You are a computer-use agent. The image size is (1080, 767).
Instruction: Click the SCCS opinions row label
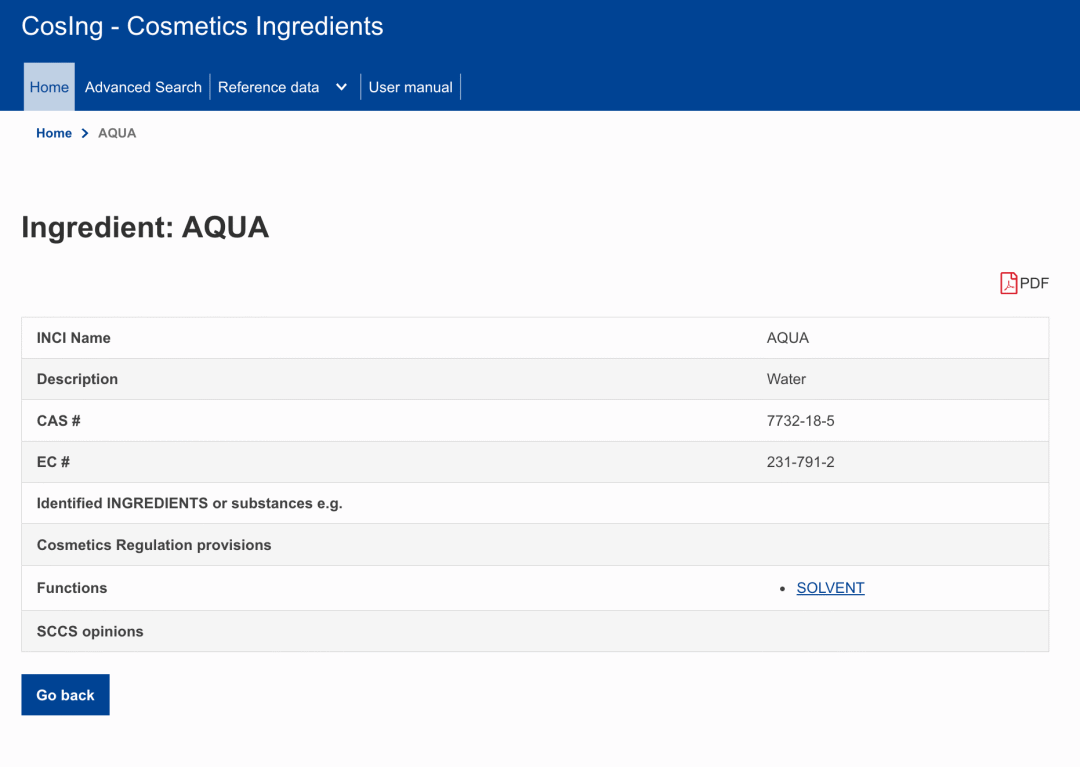point(90,631)
